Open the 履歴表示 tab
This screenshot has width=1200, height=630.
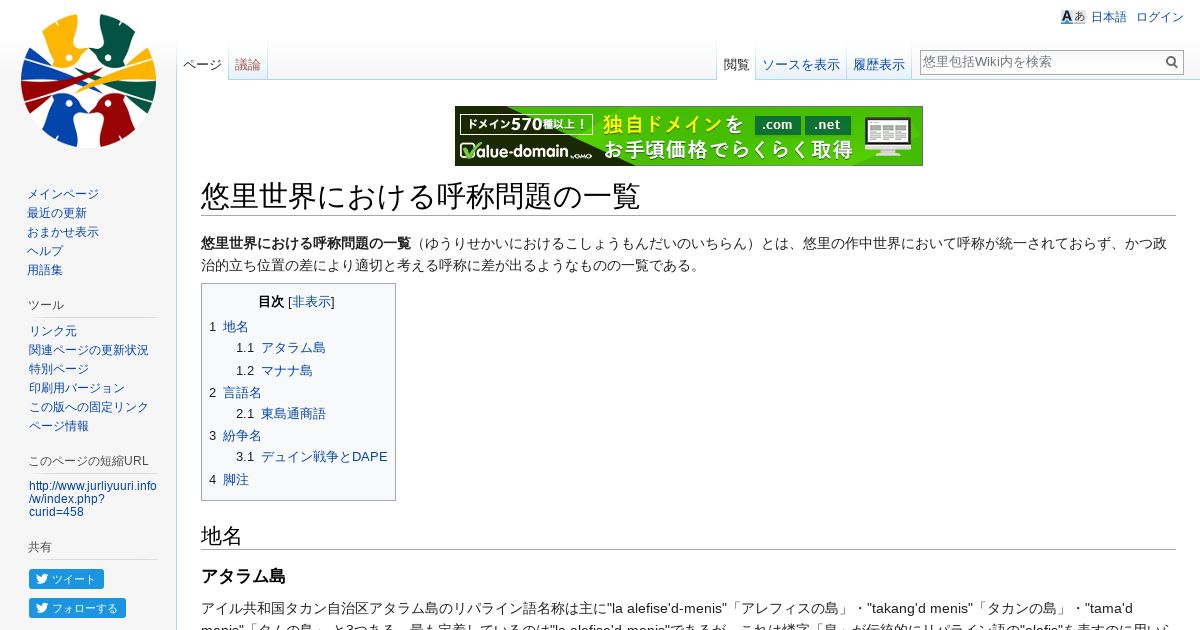(x=879, y=64)
